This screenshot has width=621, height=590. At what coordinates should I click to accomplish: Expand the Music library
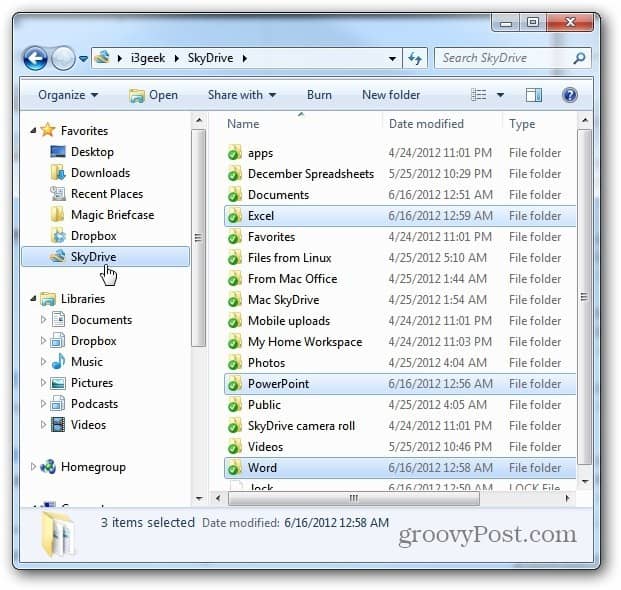[x=44, y=362]
